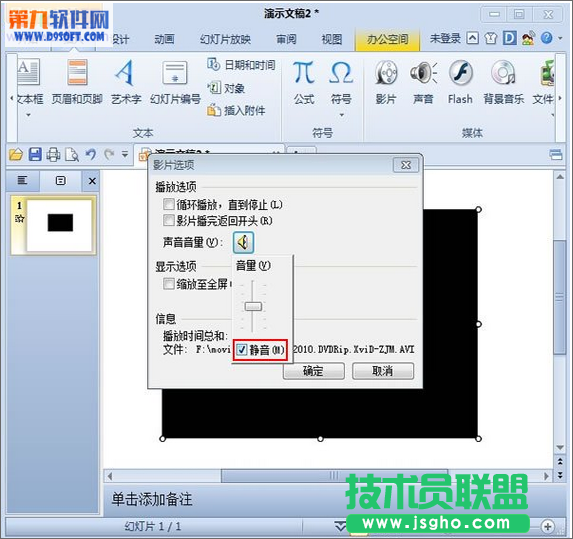The width and height of the screenshot is (573, 539).
Task: Click vertical scrollbar up arrow
Action: click(x=560, y=177)
